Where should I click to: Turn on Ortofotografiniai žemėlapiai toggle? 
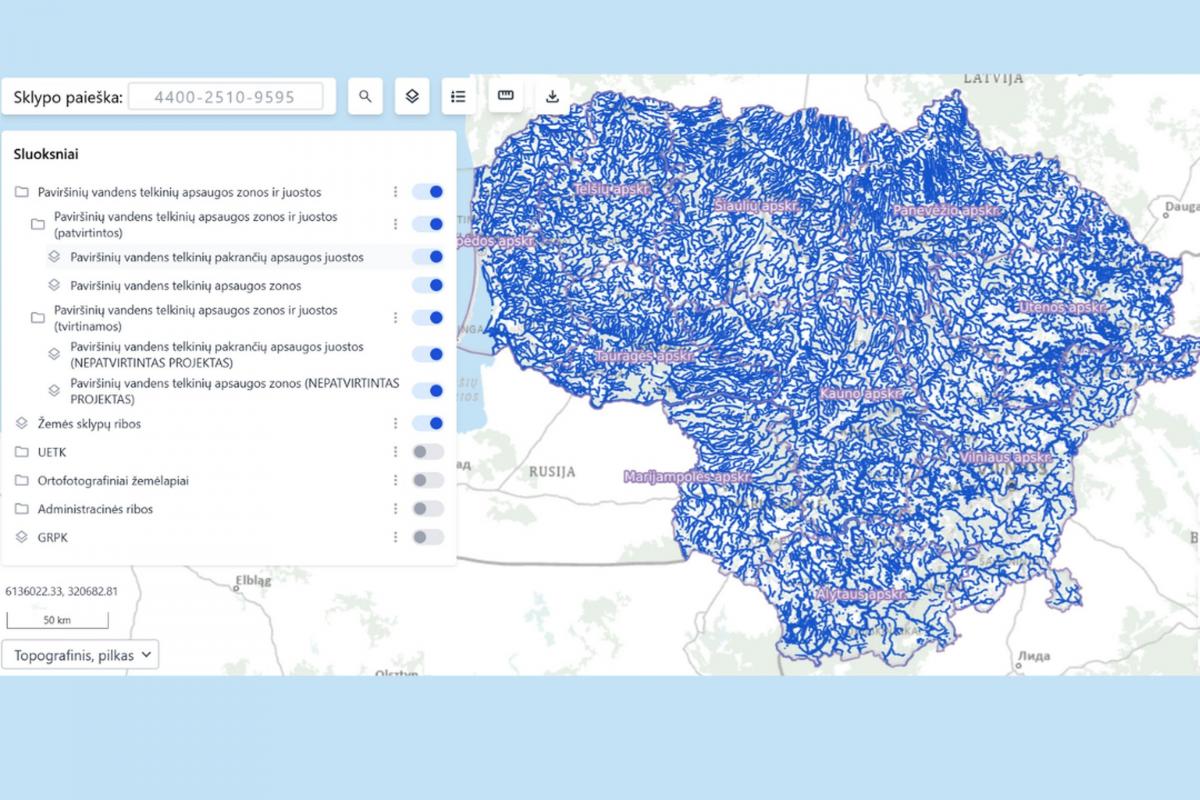pyautogui.click(x=428, y=481)
